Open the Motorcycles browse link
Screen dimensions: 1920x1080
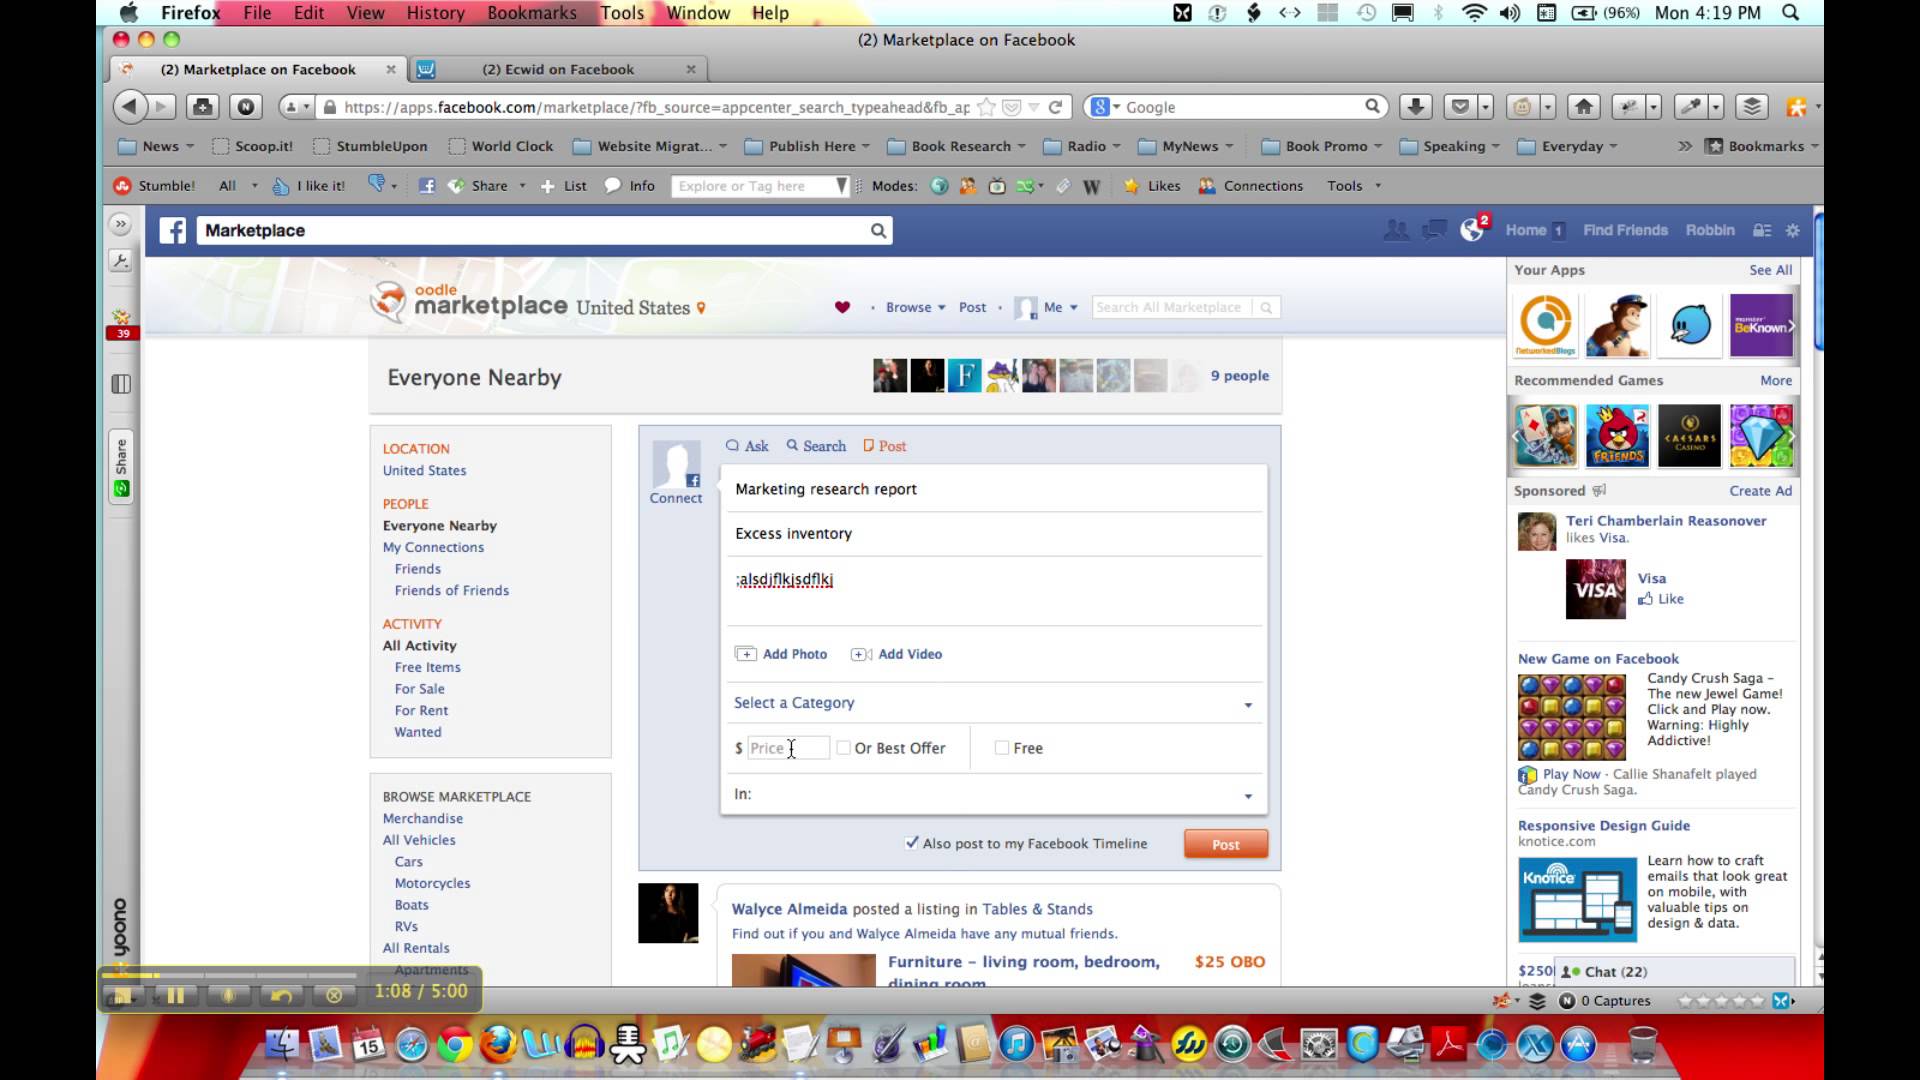(x=432, y=883)
